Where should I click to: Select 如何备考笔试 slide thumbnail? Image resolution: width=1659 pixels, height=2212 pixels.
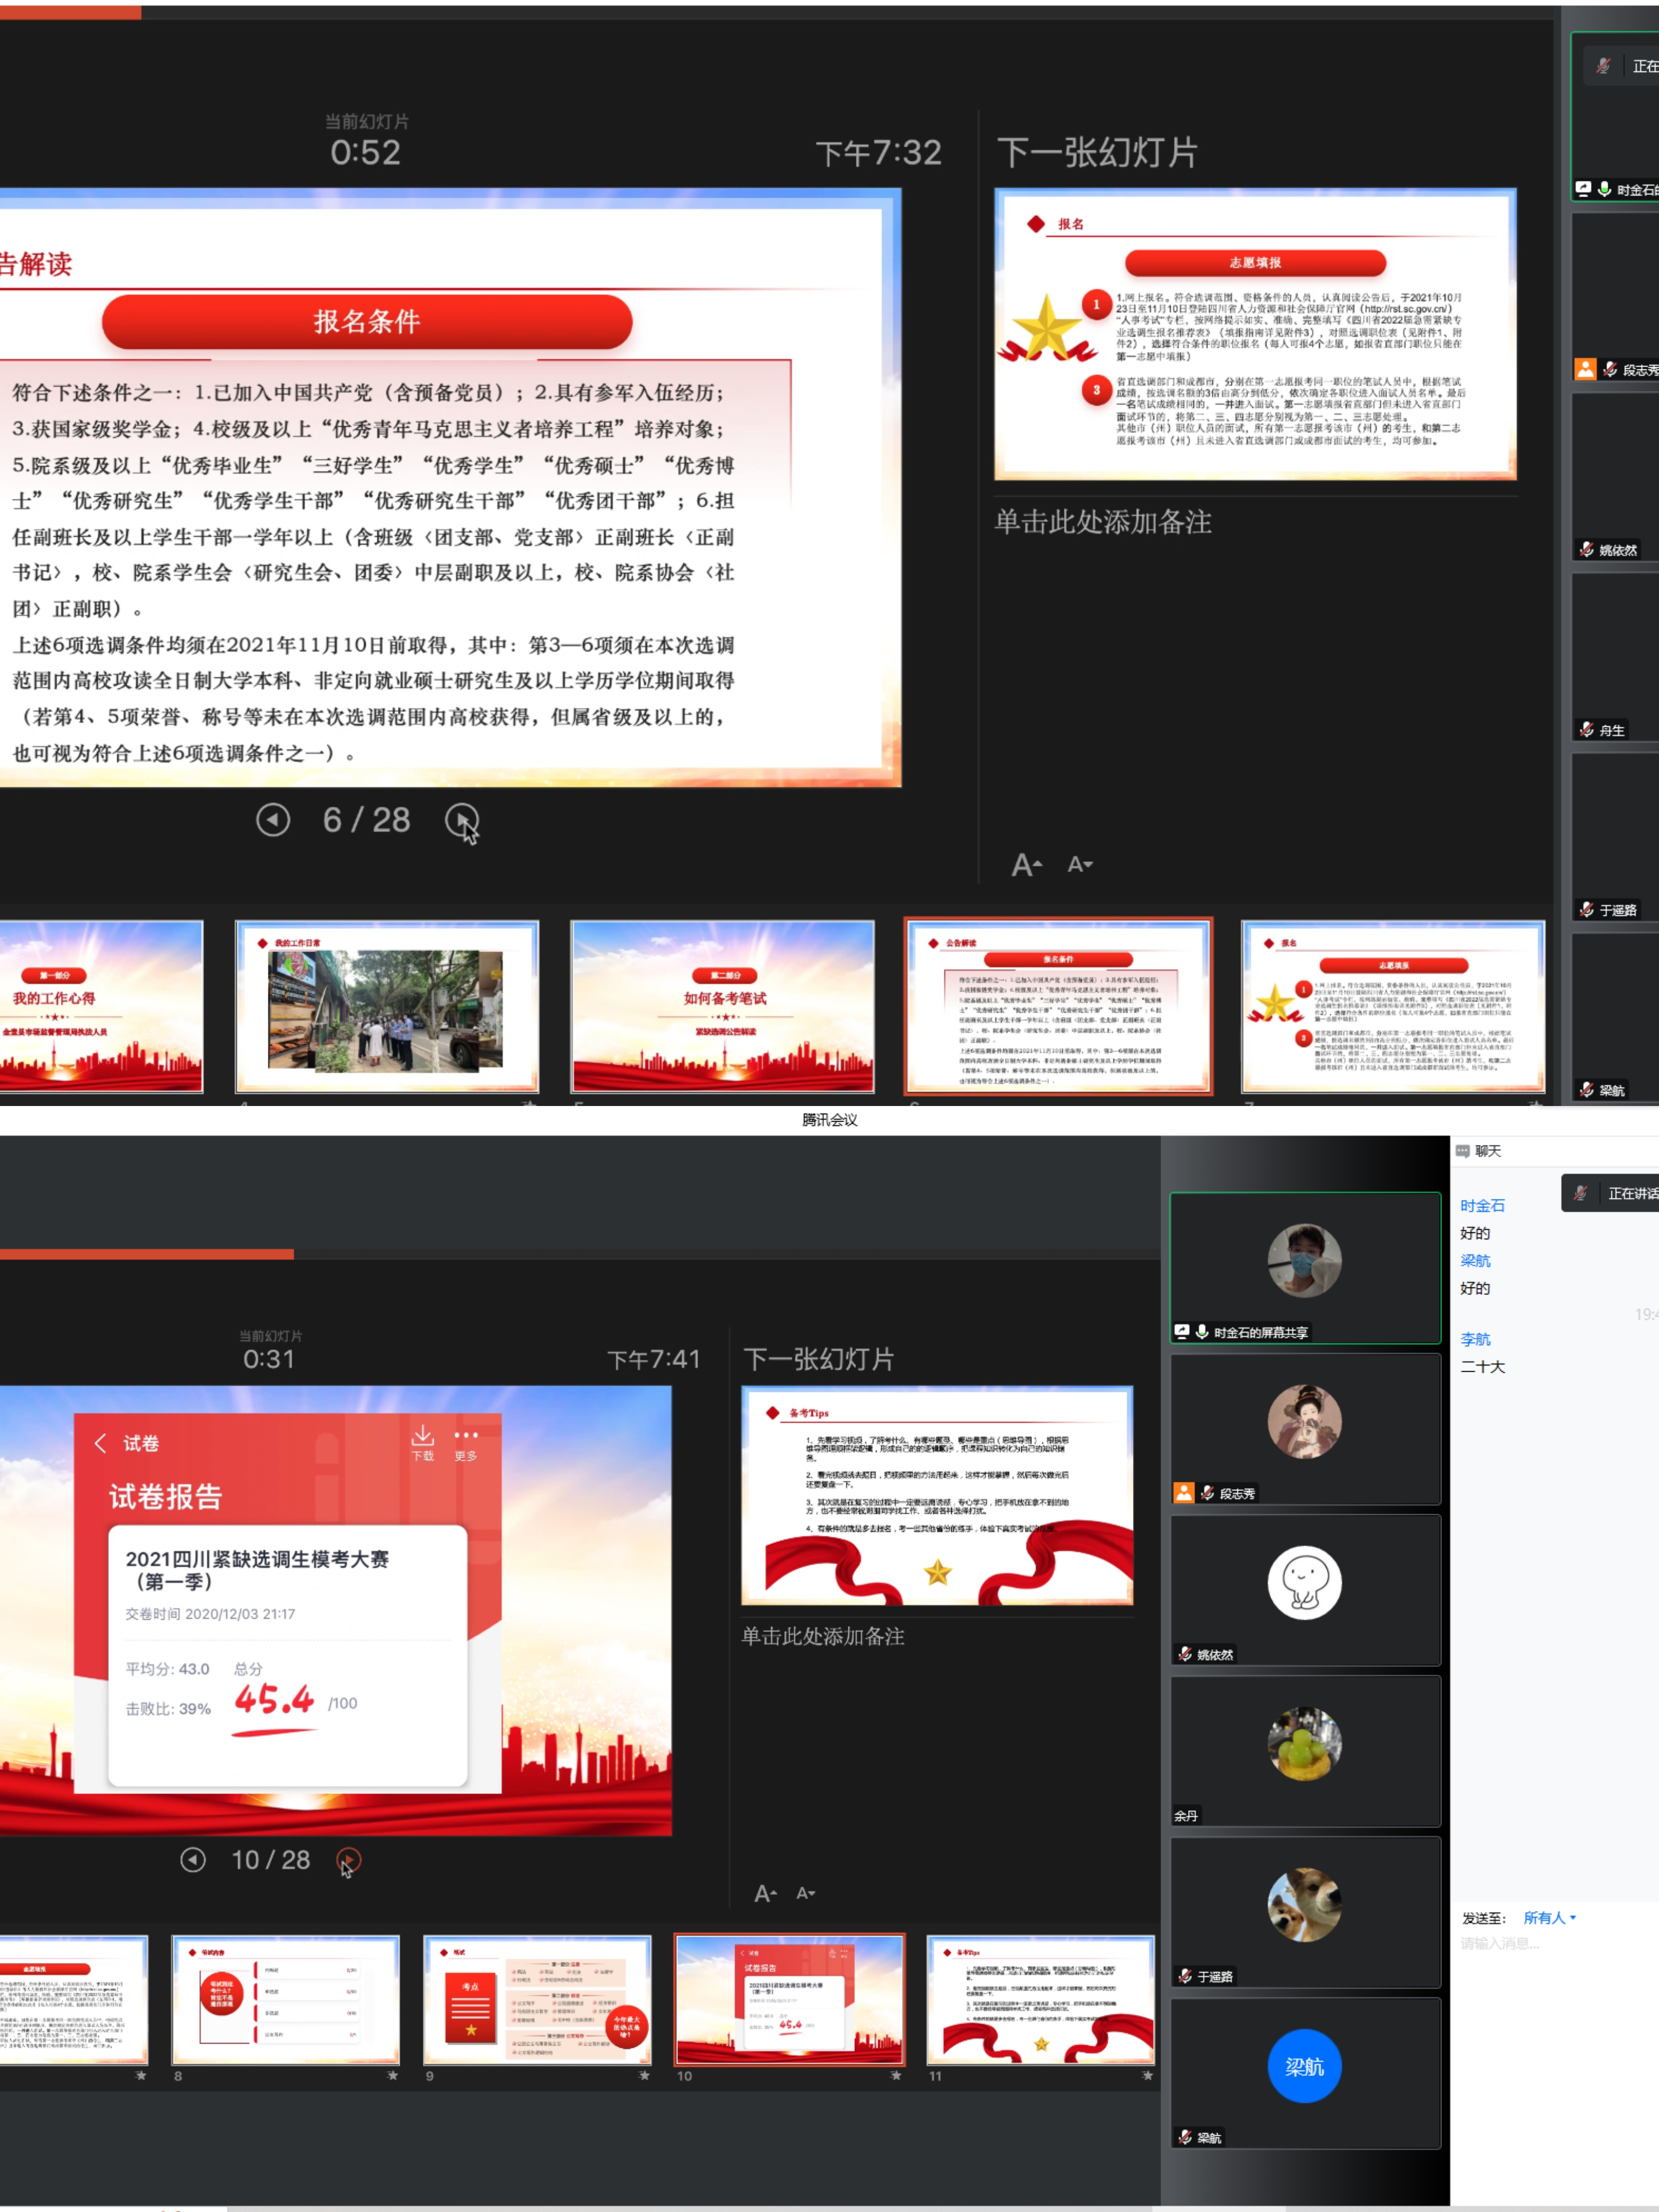tap(722, 1006)
